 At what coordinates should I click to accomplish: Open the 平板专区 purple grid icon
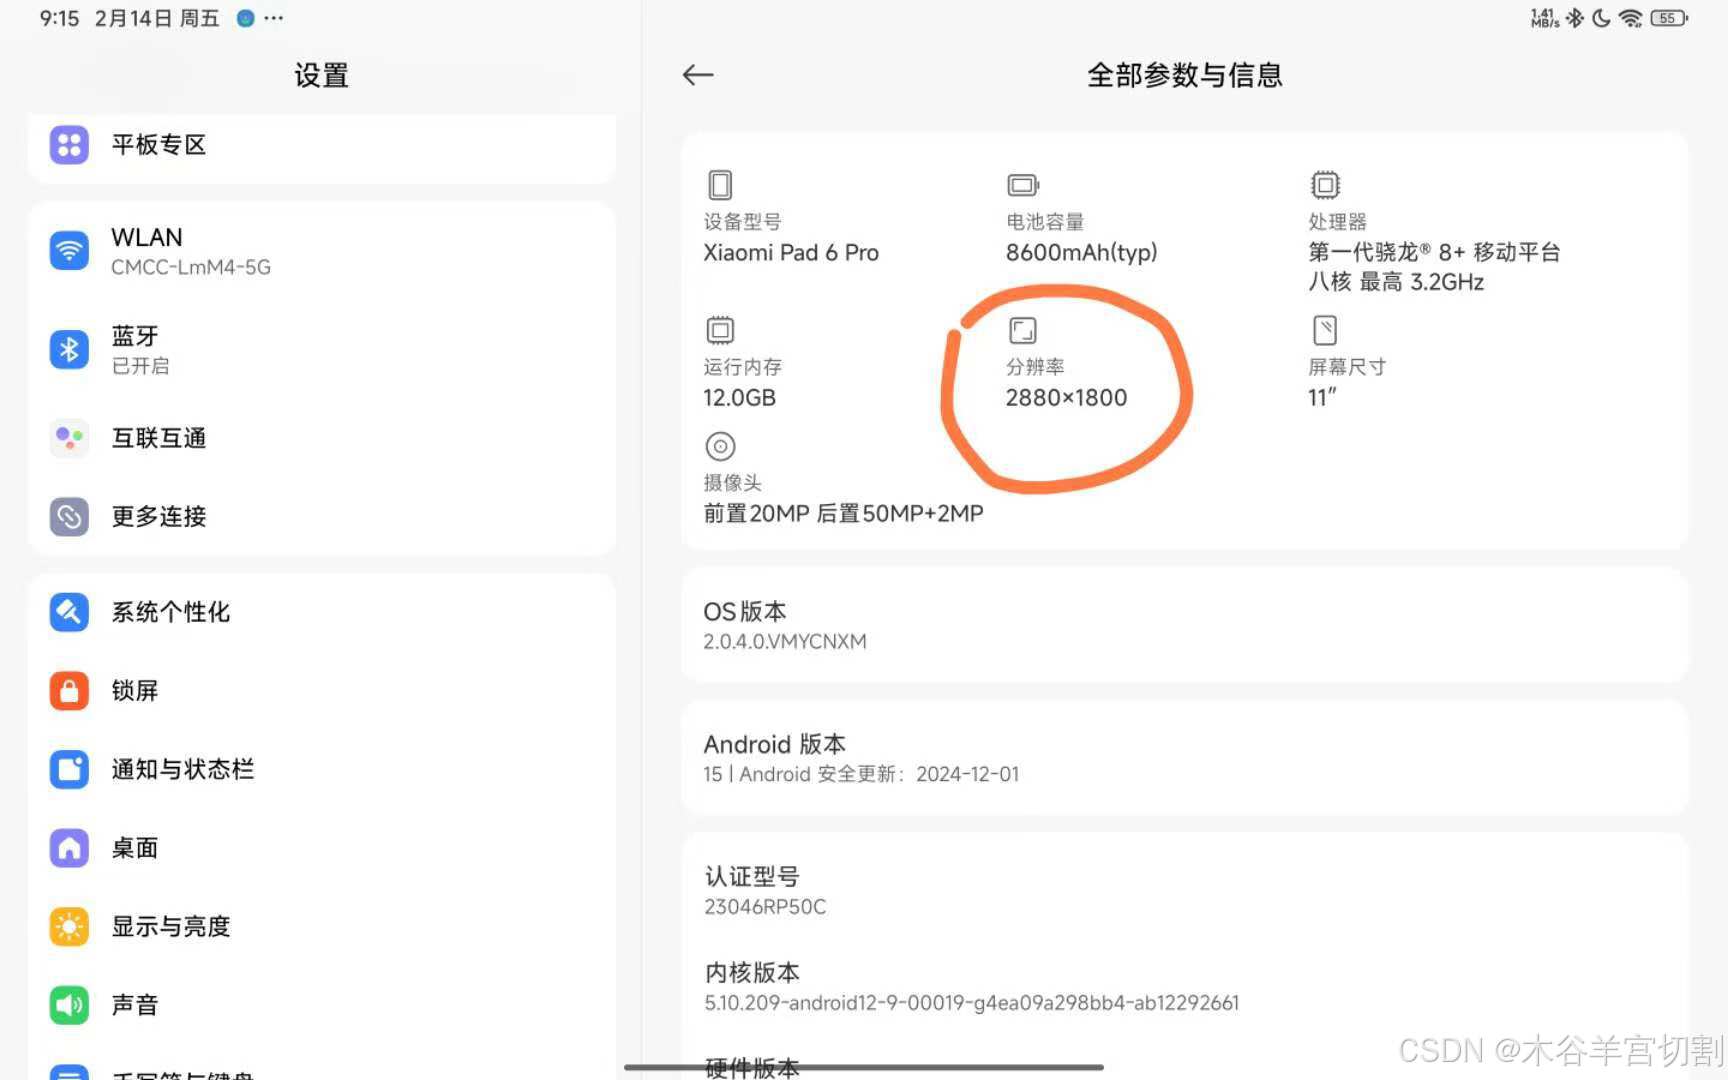(69, 145)
